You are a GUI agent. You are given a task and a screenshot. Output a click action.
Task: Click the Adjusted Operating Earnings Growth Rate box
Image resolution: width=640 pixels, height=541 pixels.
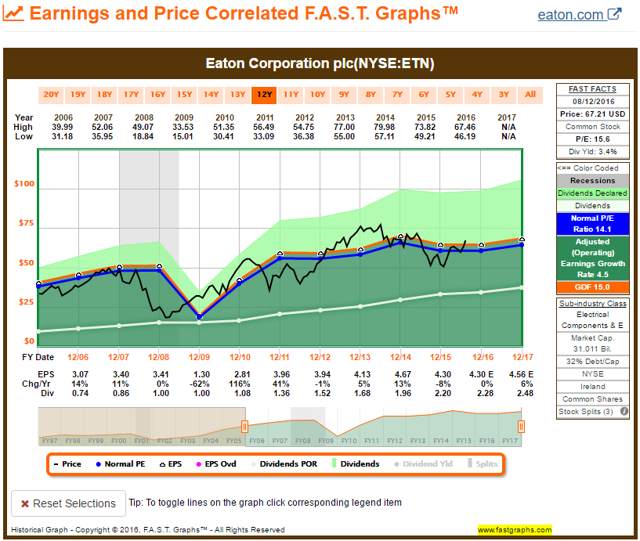point(593,258)
